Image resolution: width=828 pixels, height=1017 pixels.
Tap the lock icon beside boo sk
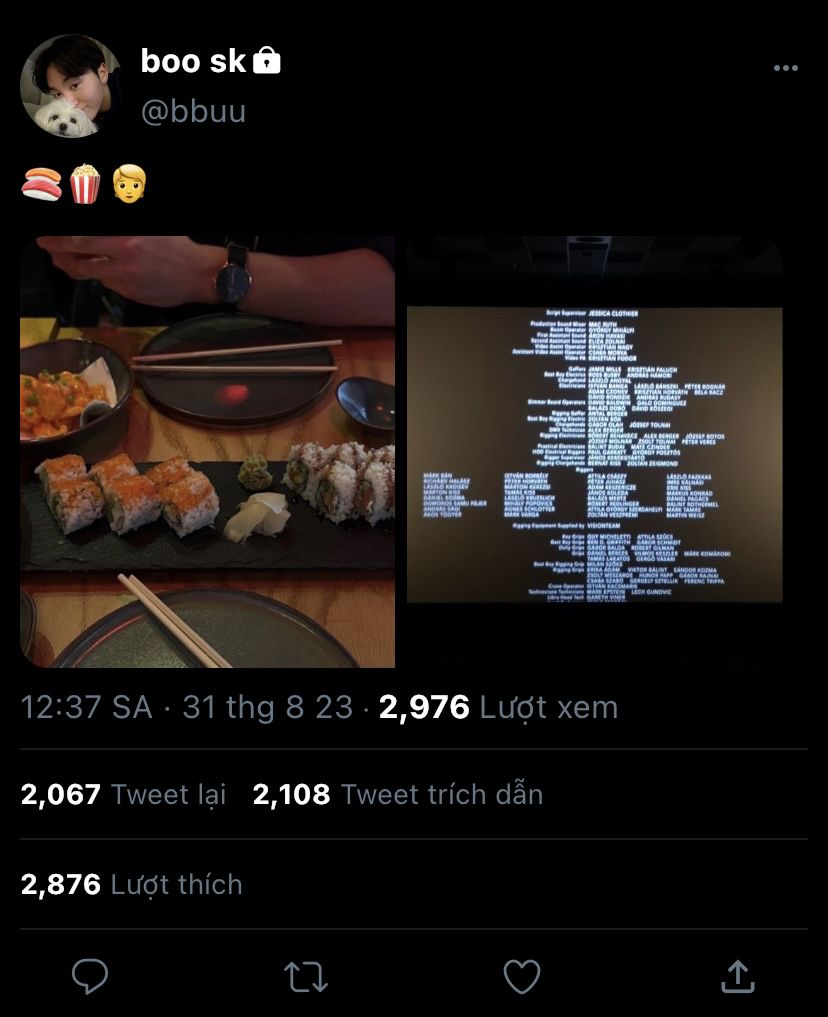[266, 60]
